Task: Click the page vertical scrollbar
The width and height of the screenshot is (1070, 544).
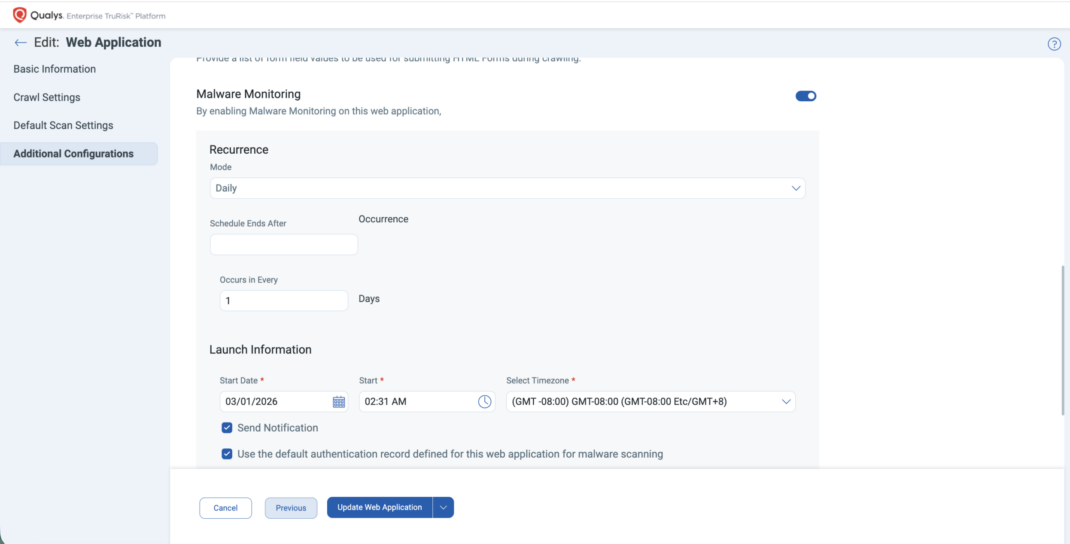Action: coord(1062,340)
